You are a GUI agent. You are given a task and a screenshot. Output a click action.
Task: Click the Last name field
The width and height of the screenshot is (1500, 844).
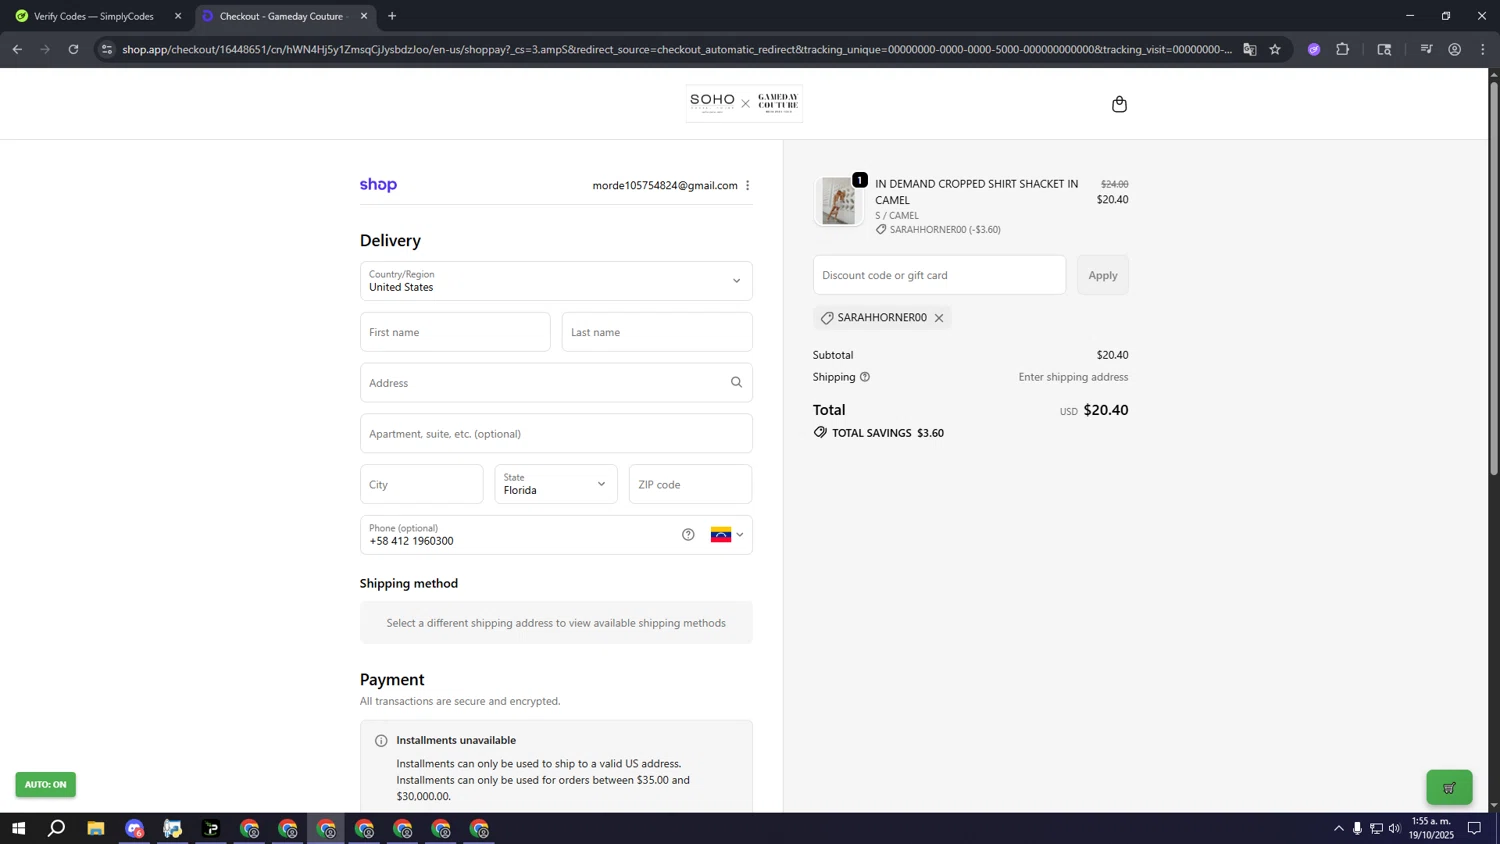pos(657,332)
